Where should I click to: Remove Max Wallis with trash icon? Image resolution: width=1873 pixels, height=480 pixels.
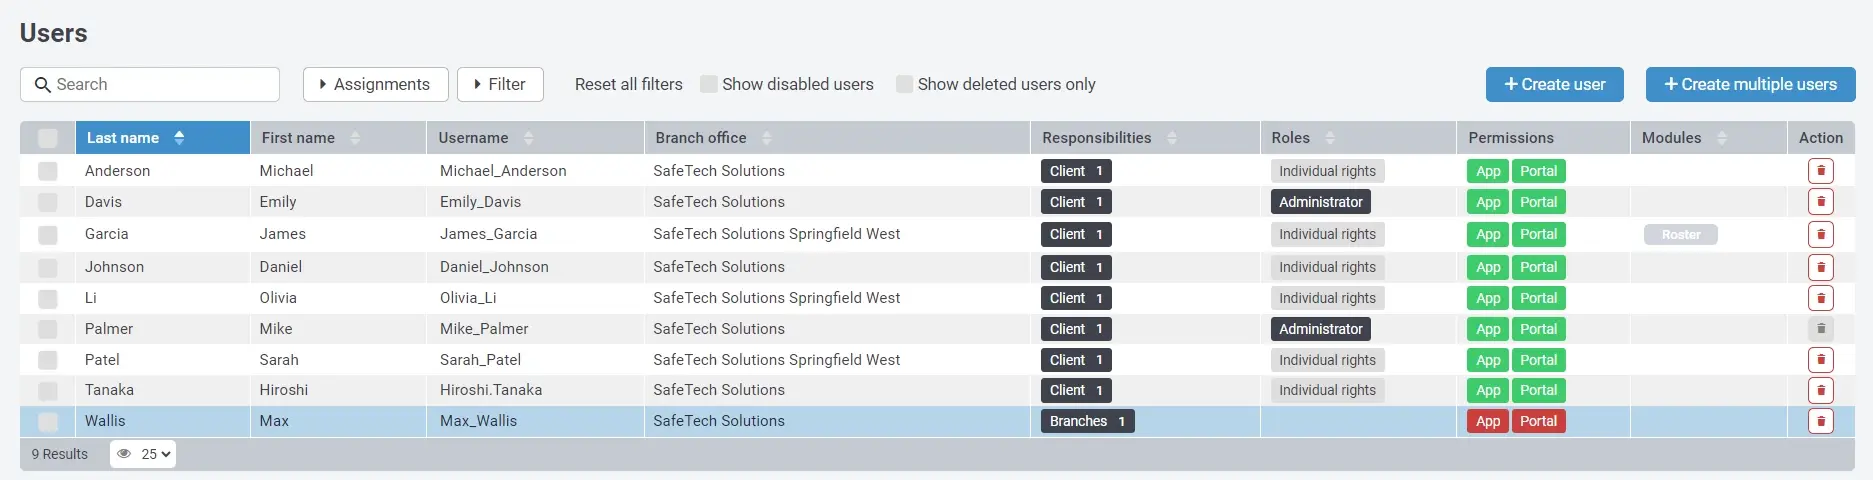click(1820, 421)
